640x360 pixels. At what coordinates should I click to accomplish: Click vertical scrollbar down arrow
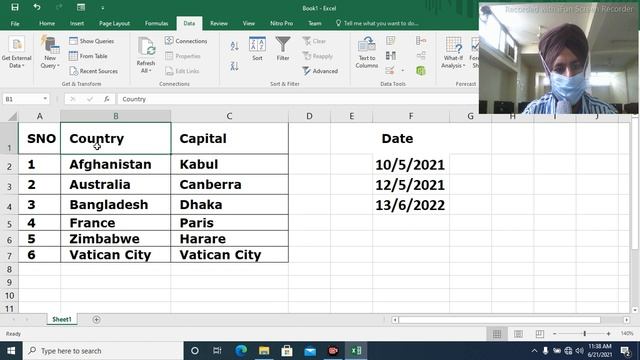pos(635,310)
